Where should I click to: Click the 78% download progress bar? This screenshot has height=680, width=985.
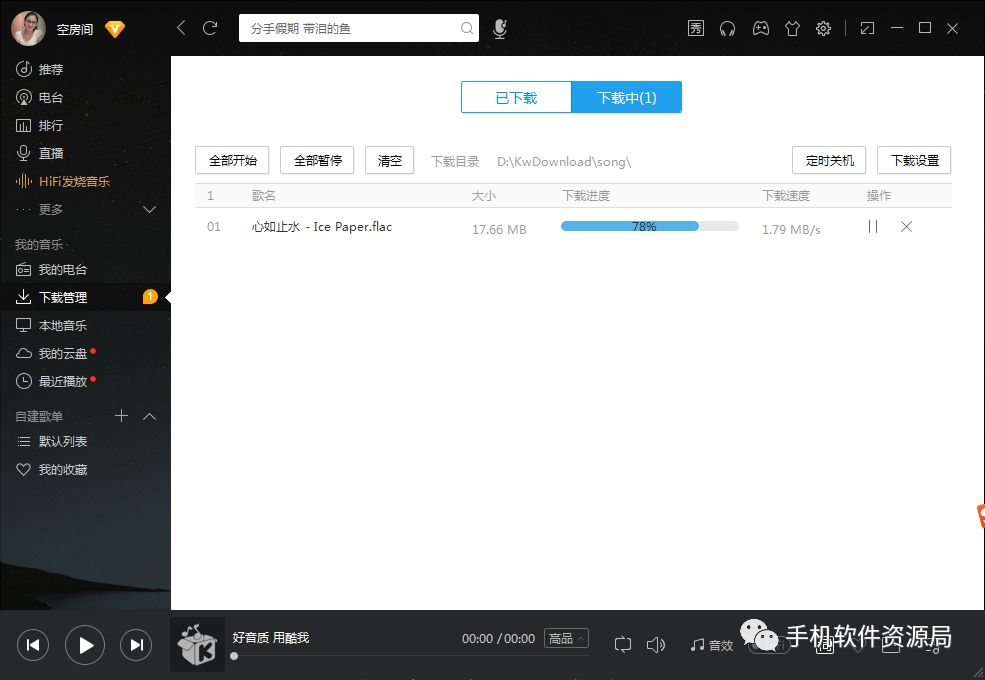click(x=650, y=226)
